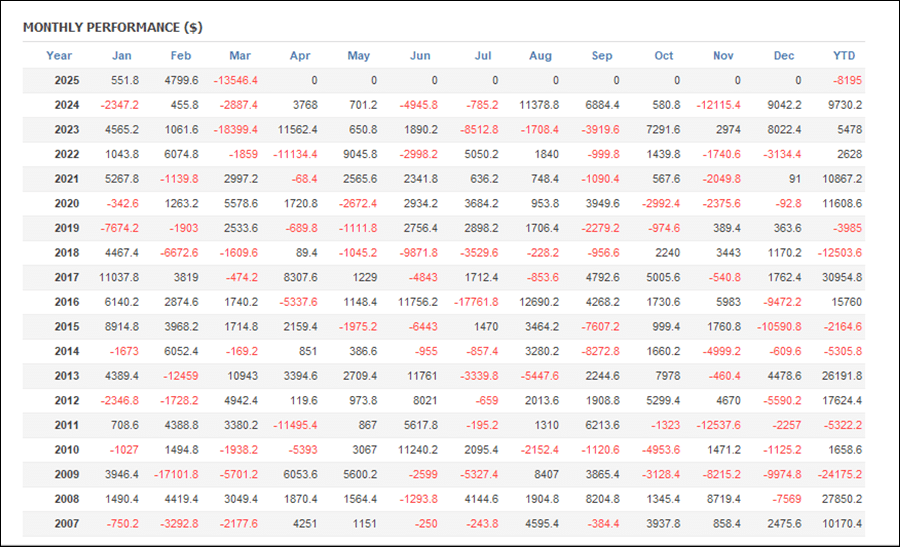Image resolution: width=900 pixels, height=547 pixels.
Task: Click the 2015 December value -10590.8
Action: coord(779,327)
